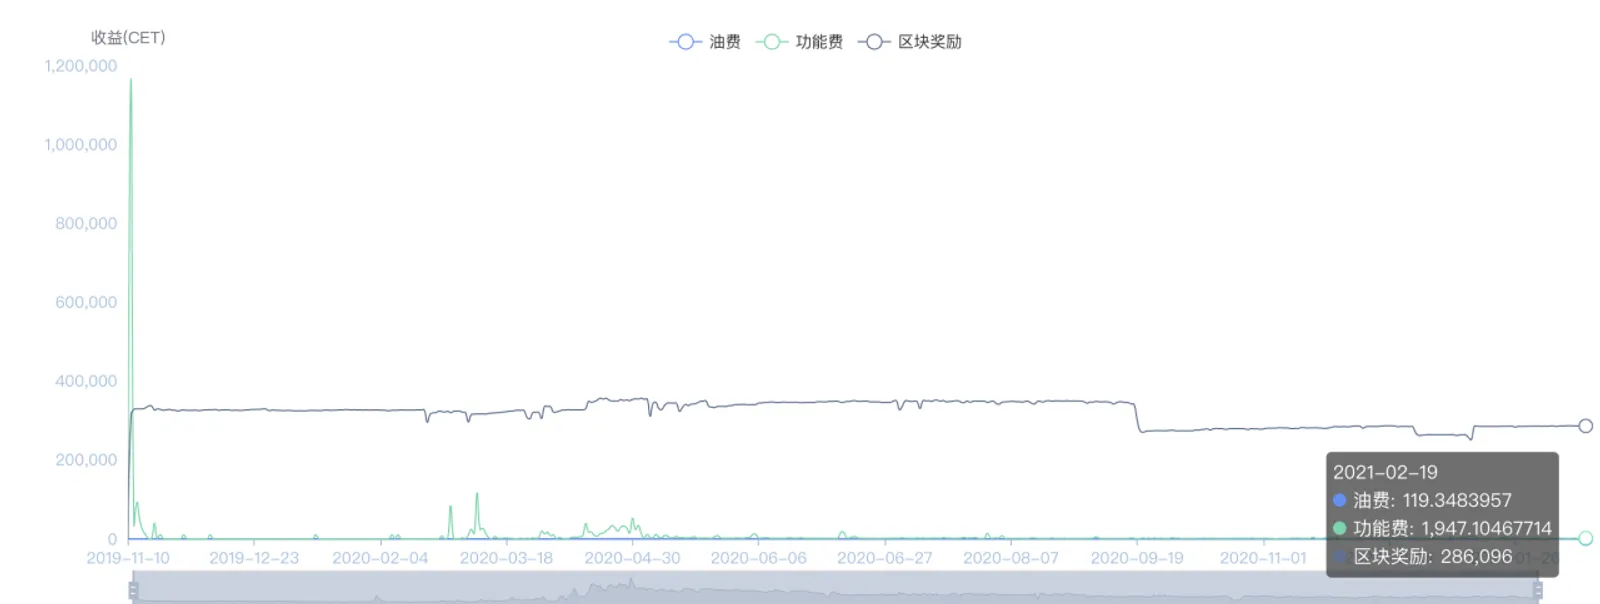Click y-axis value 200,000
This screenshot has width=1600, height=604.
[x=86, y=460]
